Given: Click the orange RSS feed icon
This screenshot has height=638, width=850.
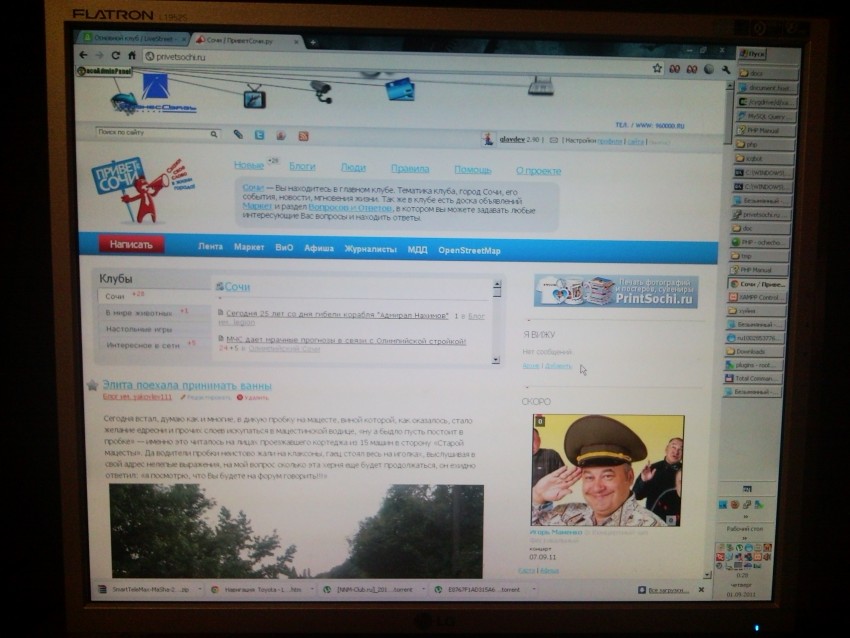Looking at the screenshot, I should coord(303,135).
